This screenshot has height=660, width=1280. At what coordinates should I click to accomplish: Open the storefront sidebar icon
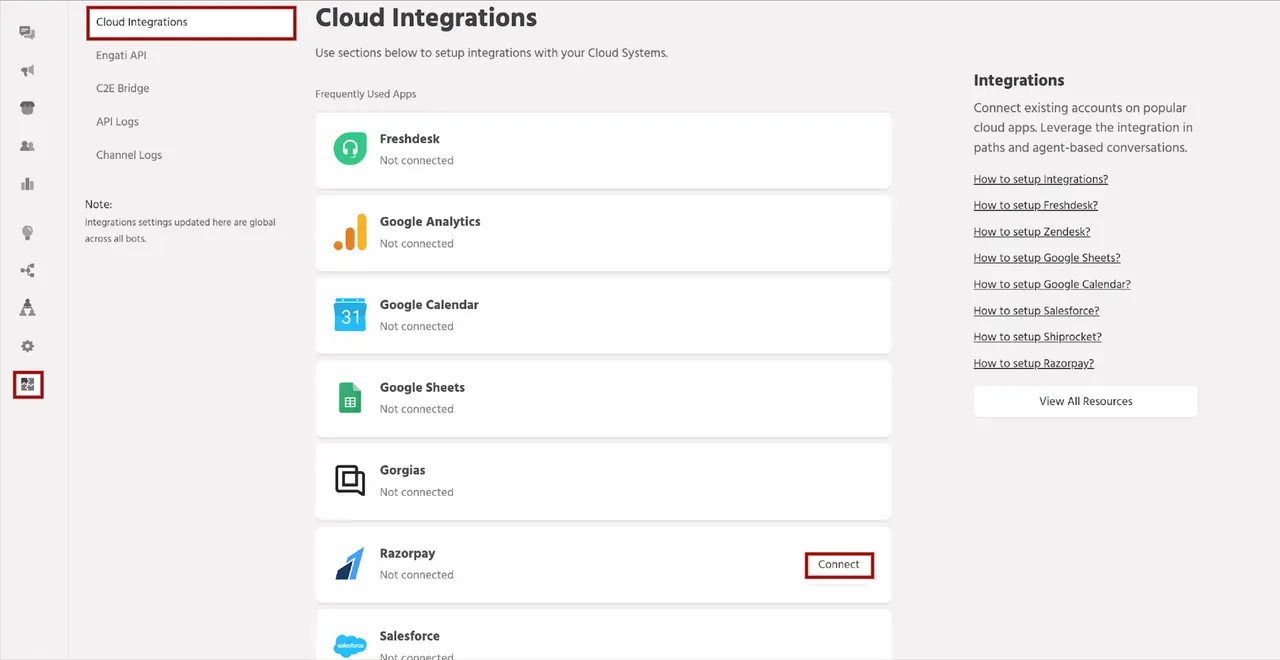(x=27, y=108)
